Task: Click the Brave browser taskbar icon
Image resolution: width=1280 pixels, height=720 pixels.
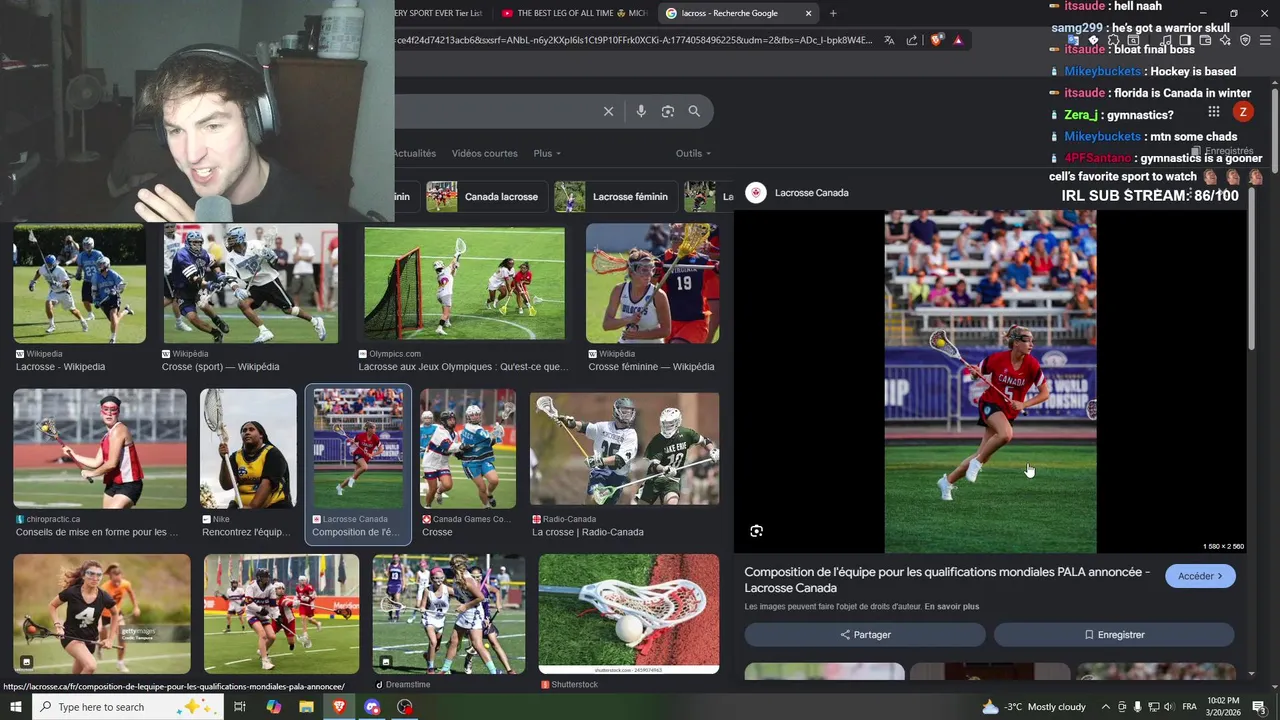Action: pos(339,707)
